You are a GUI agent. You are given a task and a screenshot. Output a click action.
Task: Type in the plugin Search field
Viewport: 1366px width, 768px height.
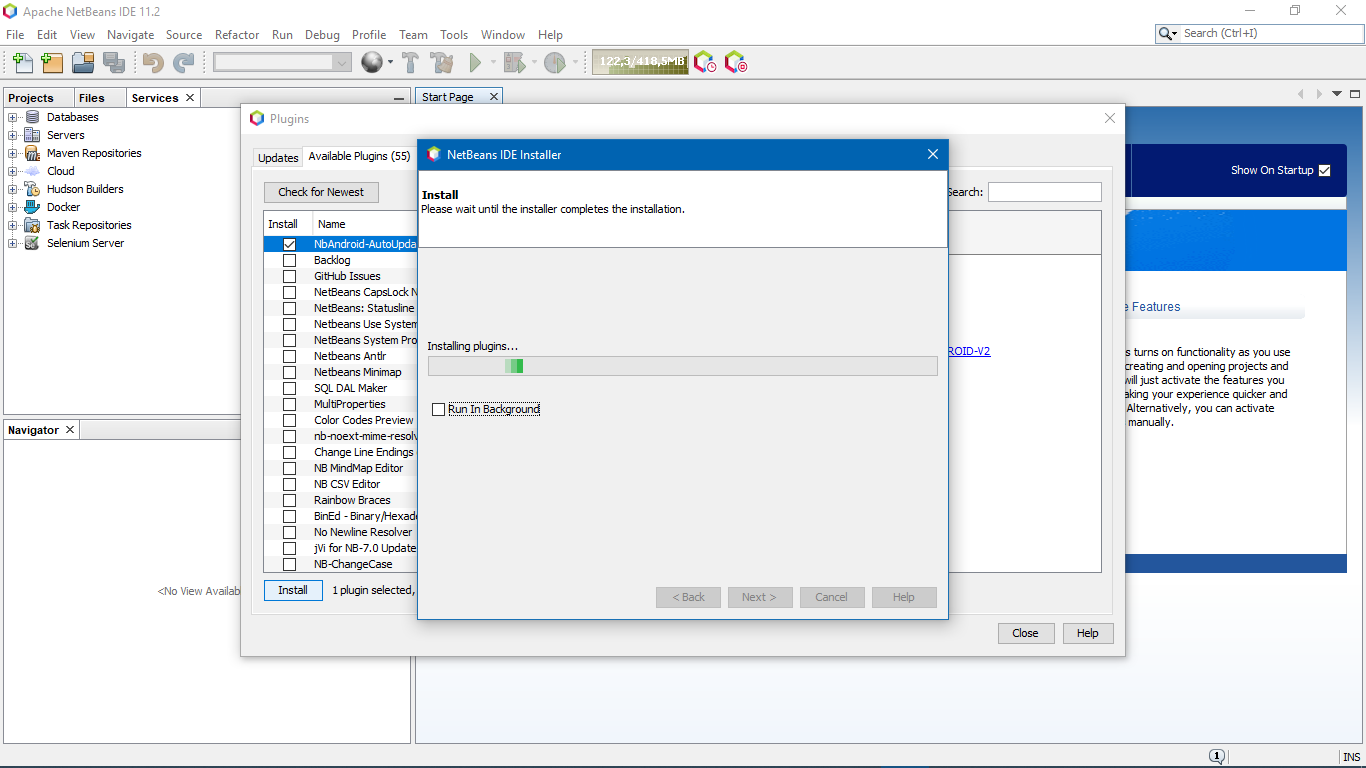tap(1044, 191)
